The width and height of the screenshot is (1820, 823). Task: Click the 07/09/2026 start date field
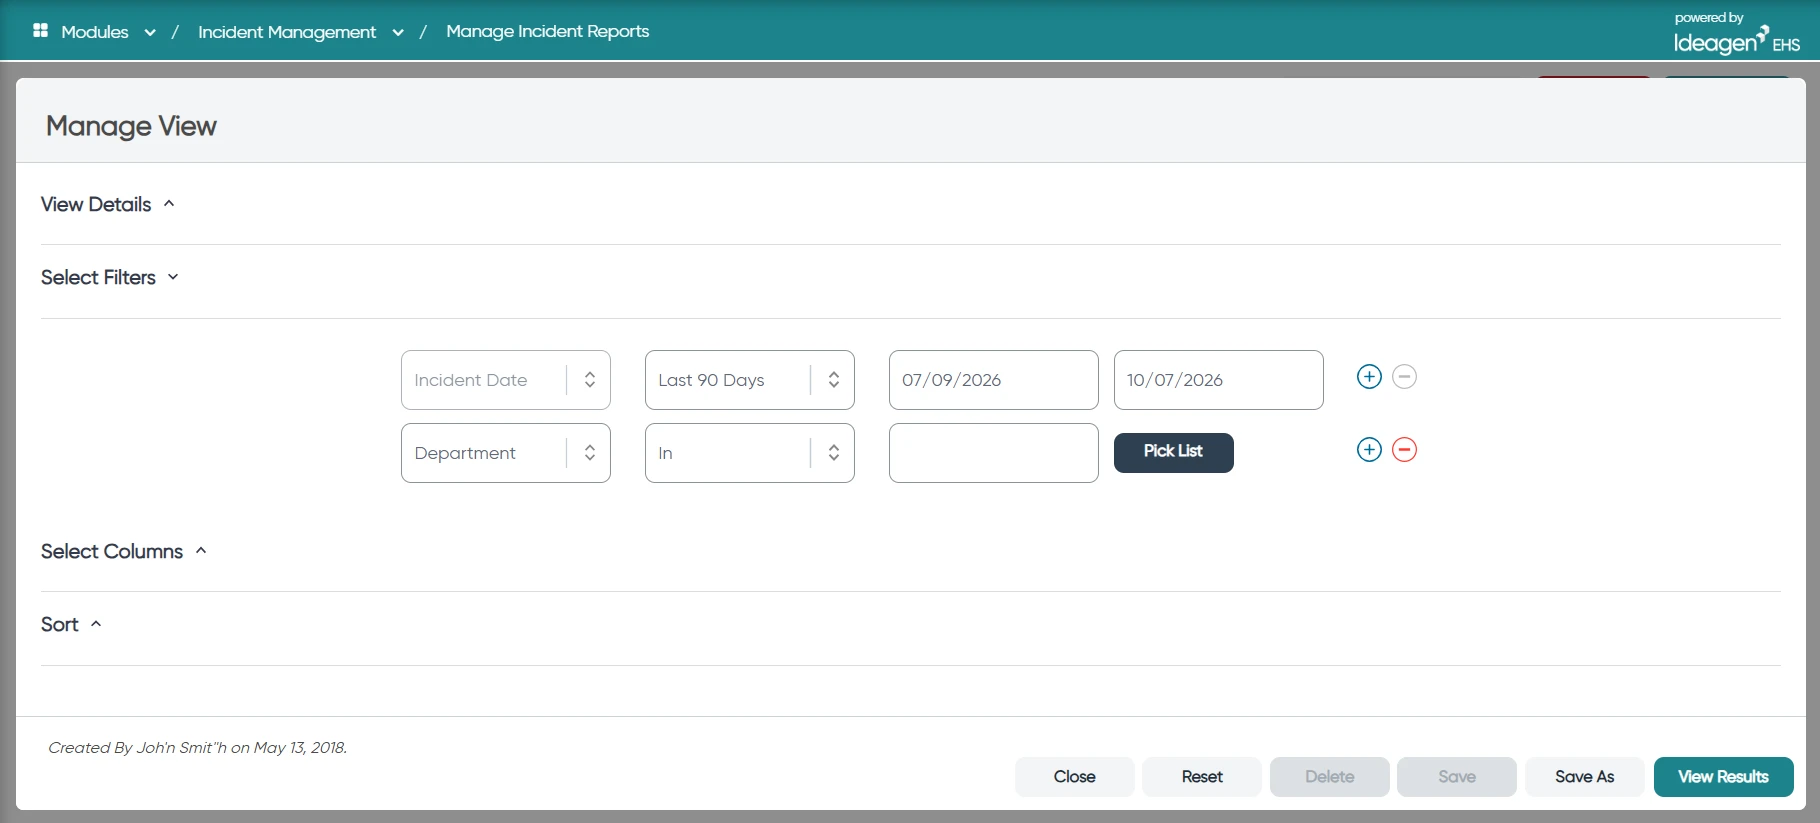click(994, 380)
